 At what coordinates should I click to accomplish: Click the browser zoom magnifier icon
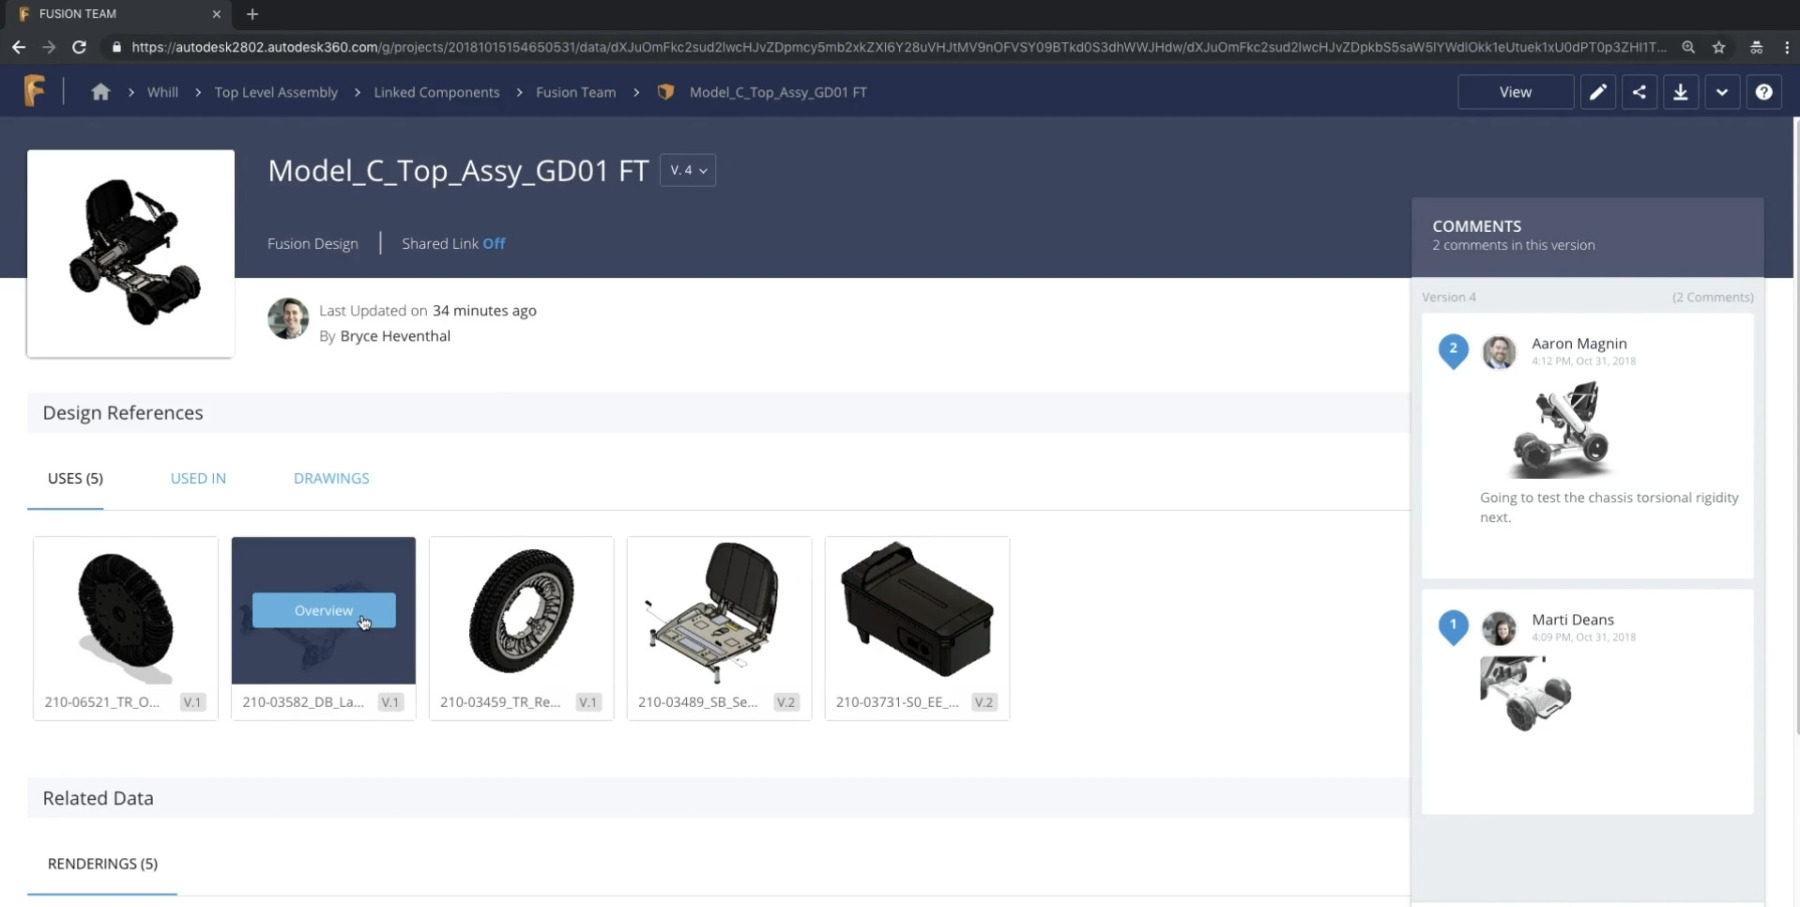pos(1688,47)
